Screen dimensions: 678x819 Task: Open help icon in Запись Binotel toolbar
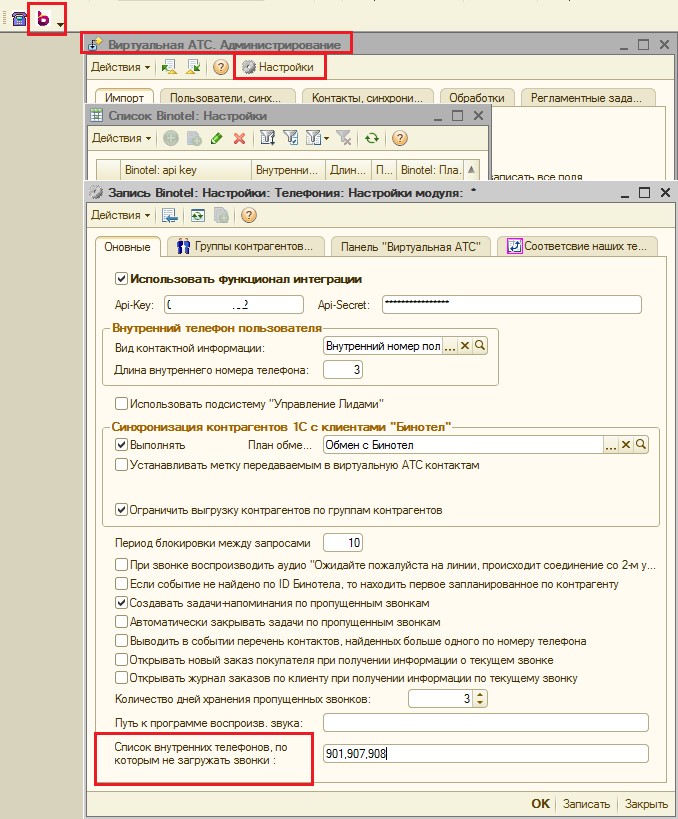249,215
